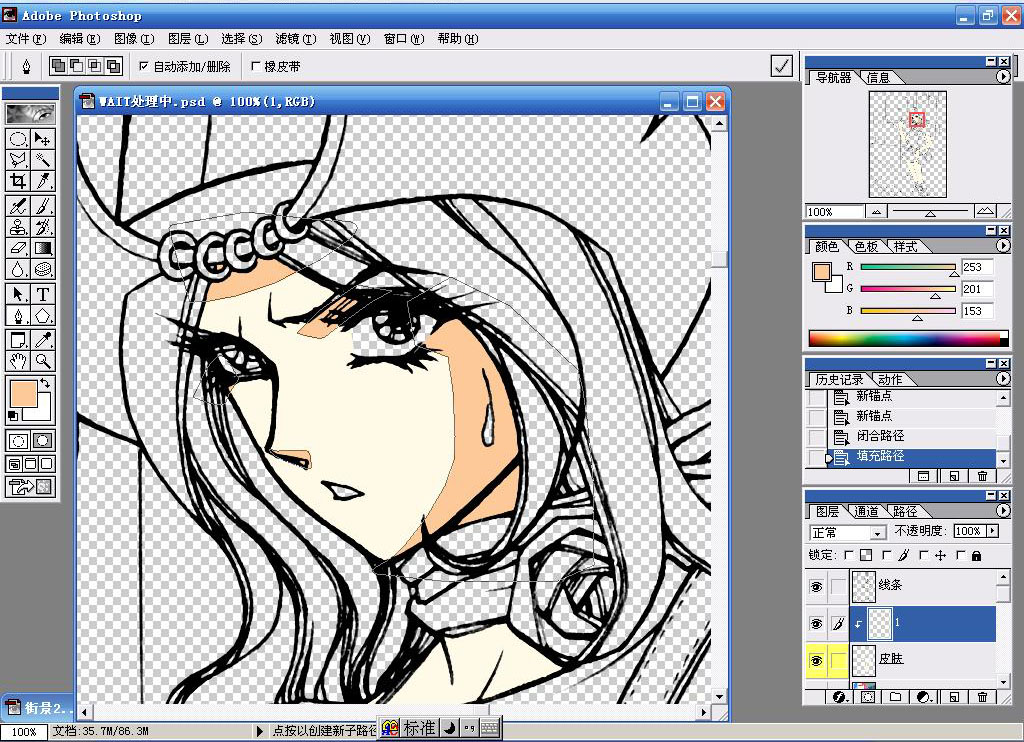
Task: Switch to 色板 (Swatches) tab
Action: [866, 247]
